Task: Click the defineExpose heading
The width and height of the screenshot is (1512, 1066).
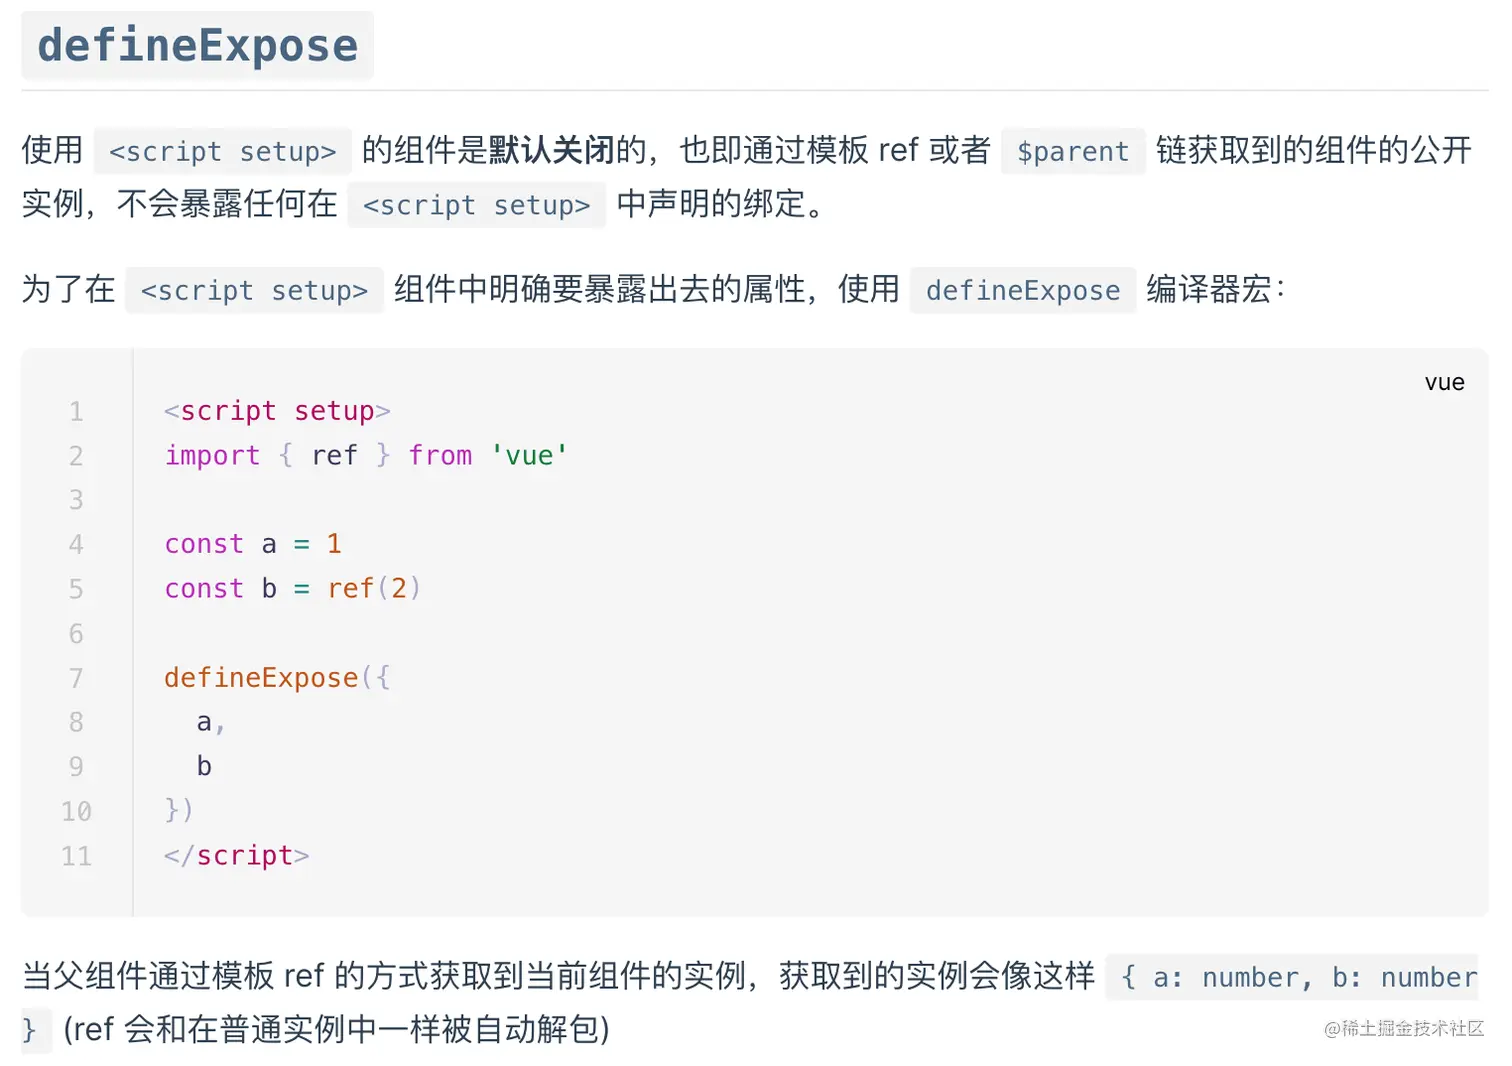Action: pos(197,46)
